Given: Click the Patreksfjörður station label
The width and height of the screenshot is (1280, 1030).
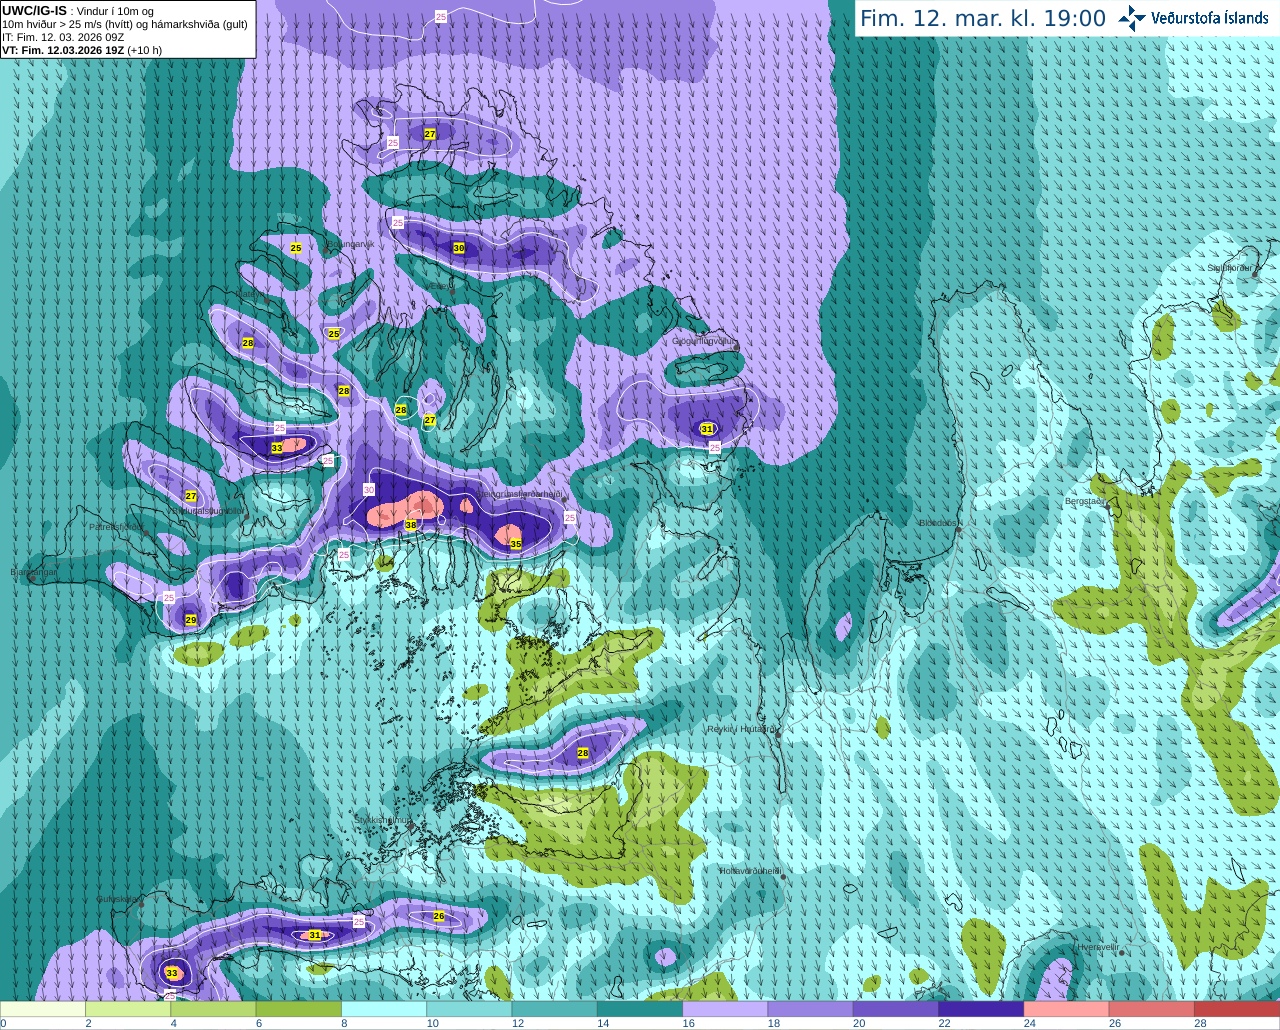Looking at the screenshot, I should pyautogui.click(x=116, y=526).
